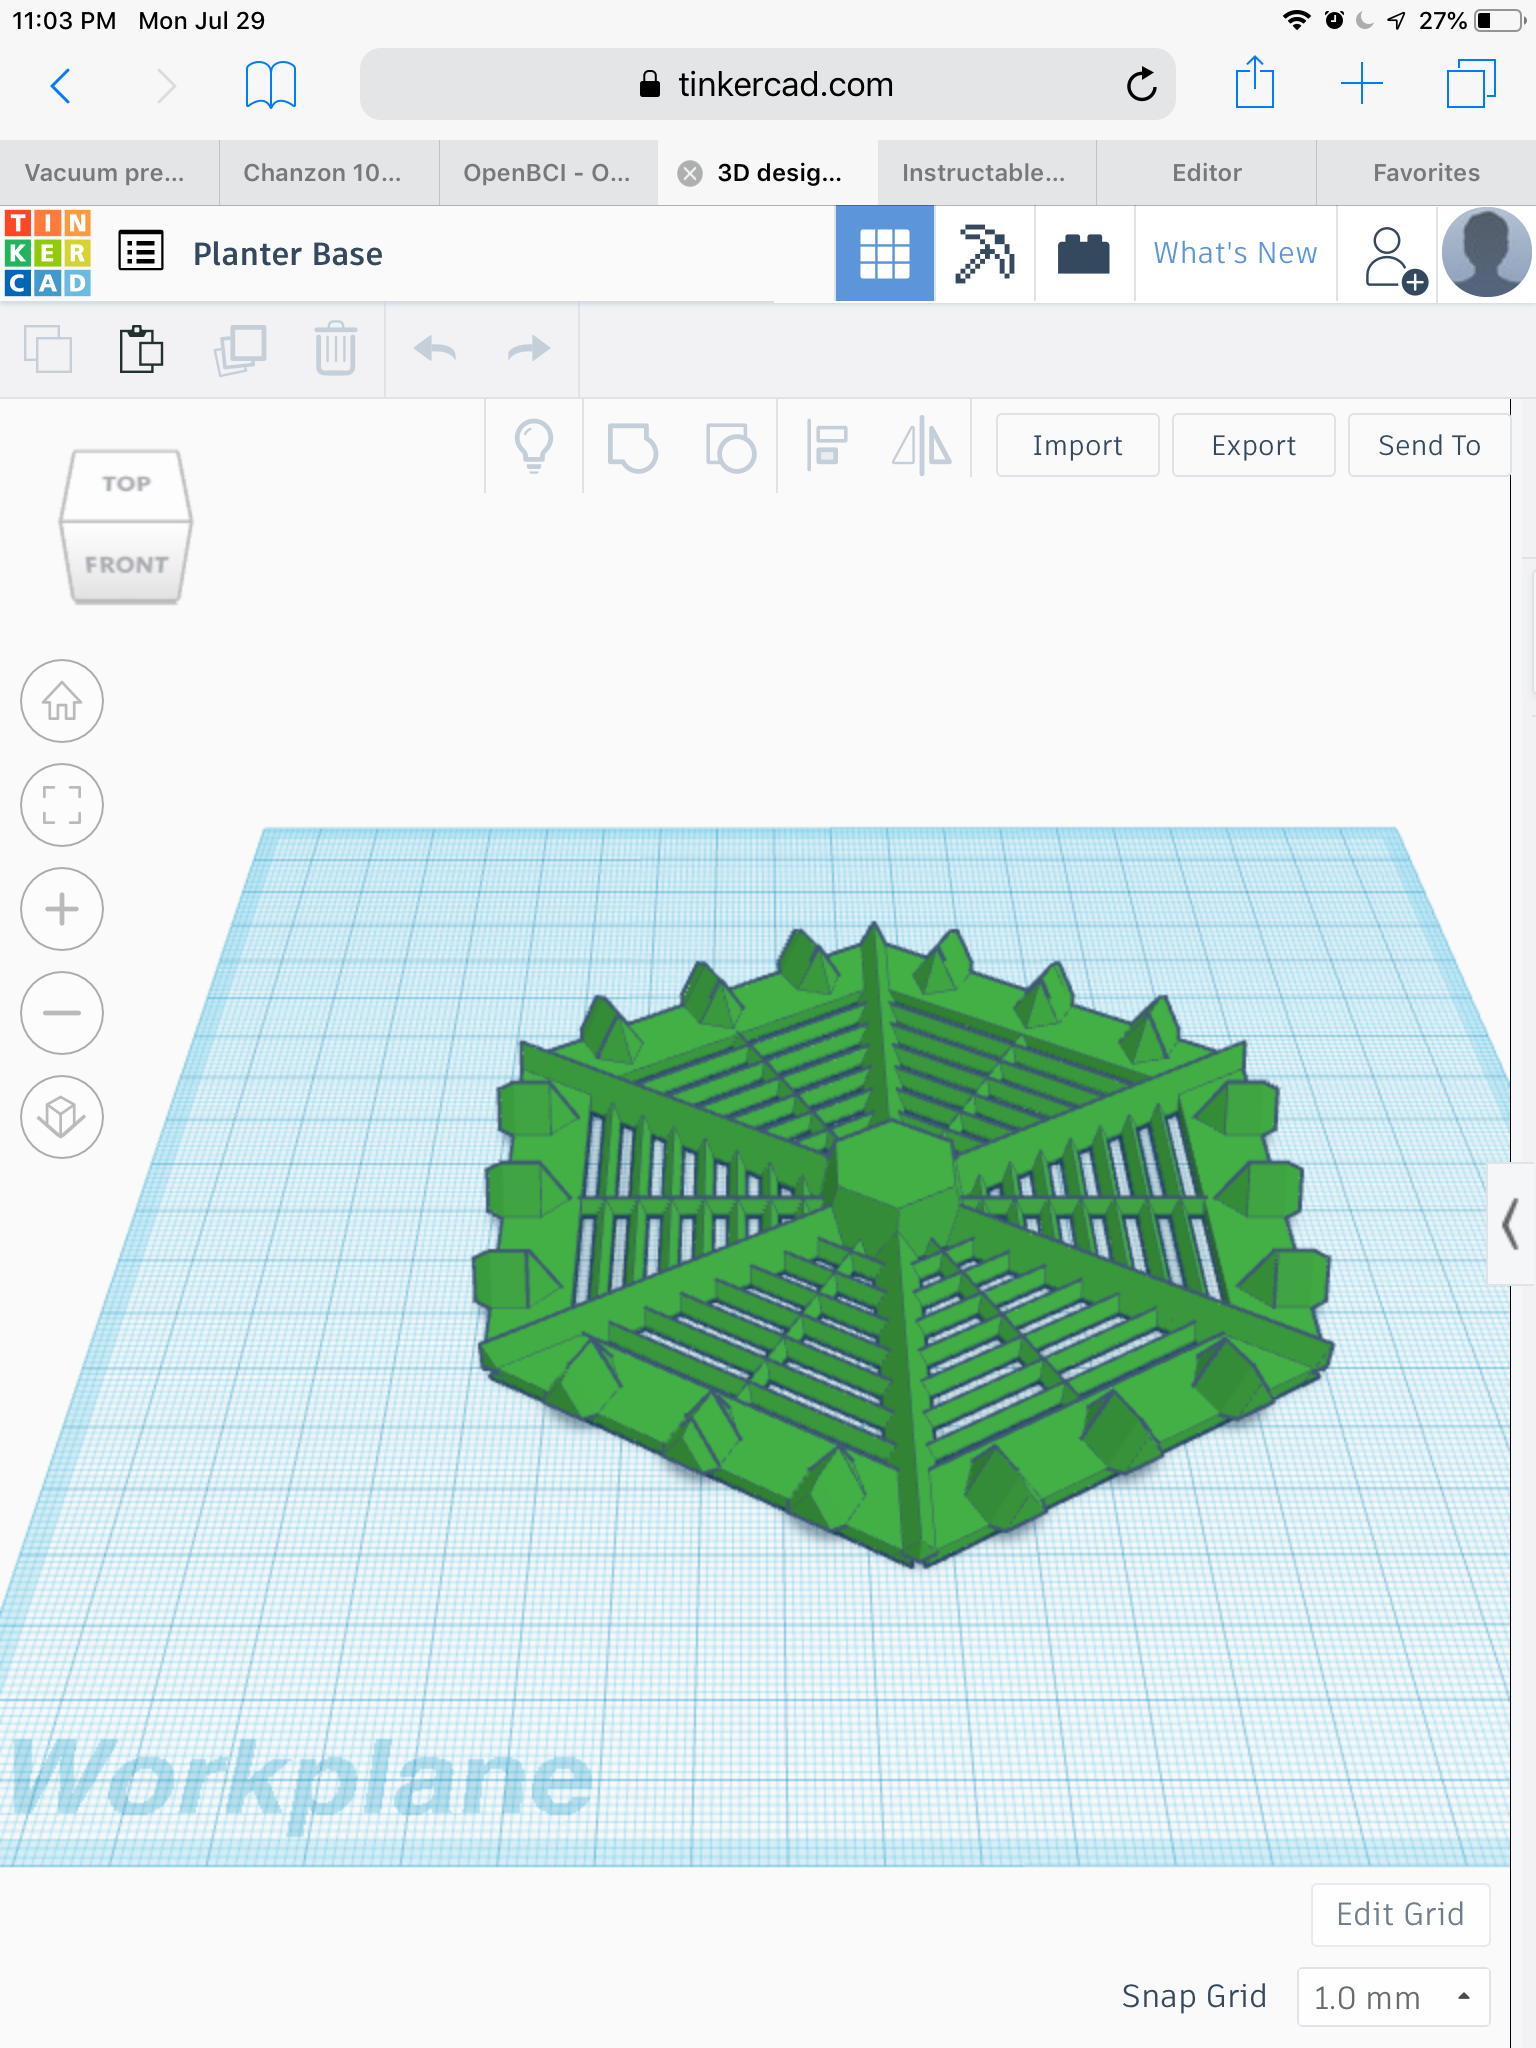Fit all in view
Image resolution: width=1536 pixels, height=2048 pixels.
click(x=62, y=805)
